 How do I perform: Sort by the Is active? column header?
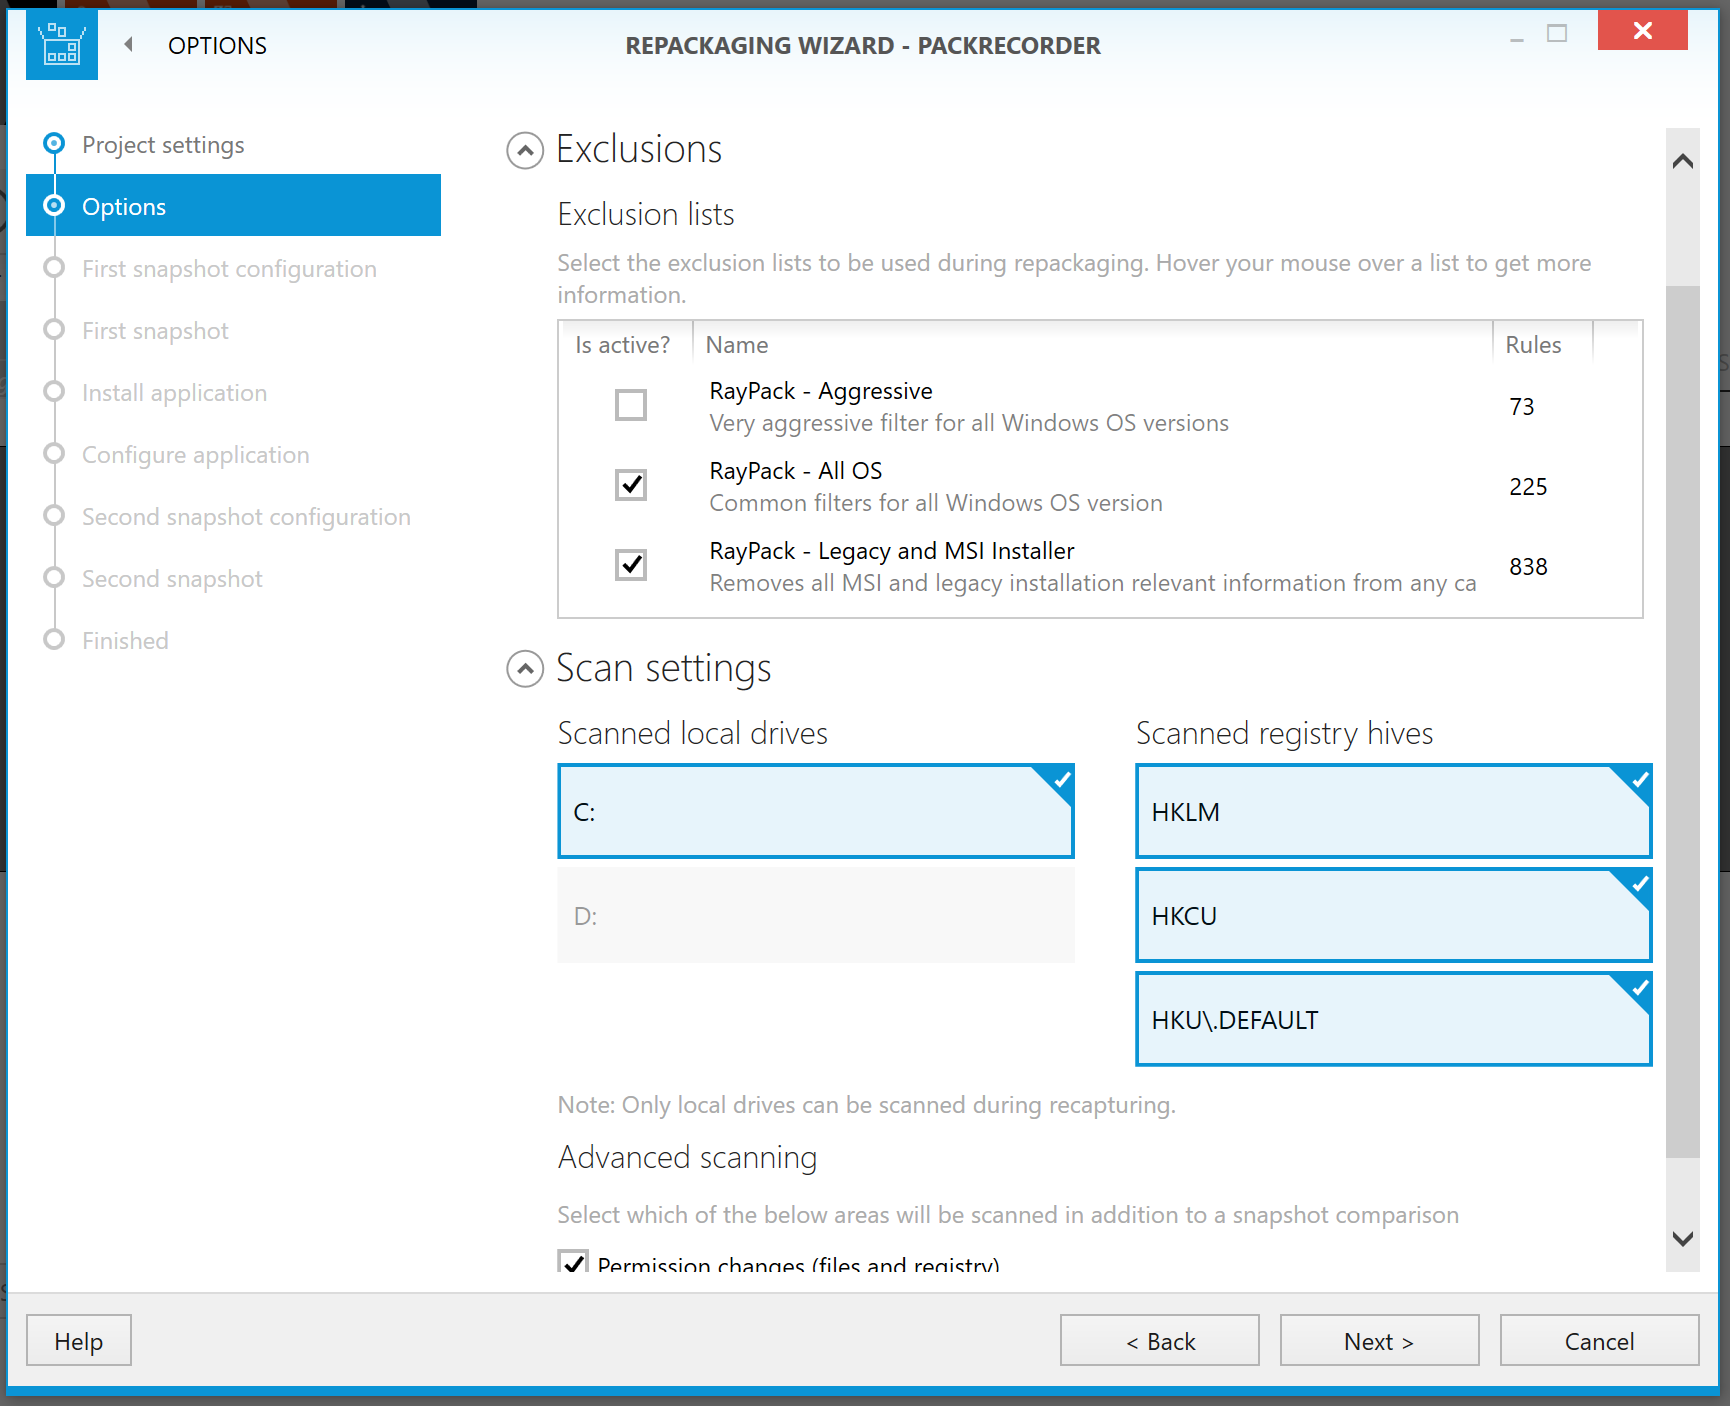coord(624,344)
